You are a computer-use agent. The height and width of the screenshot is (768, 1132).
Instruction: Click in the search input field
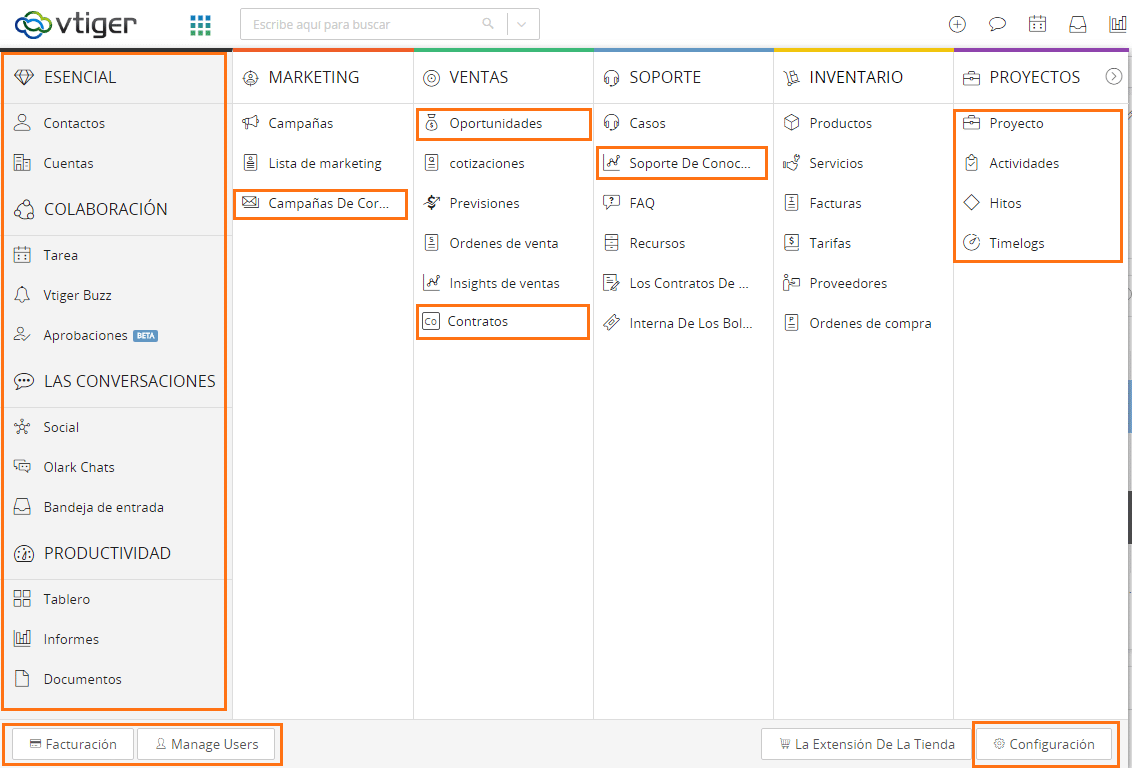[360, 24]
